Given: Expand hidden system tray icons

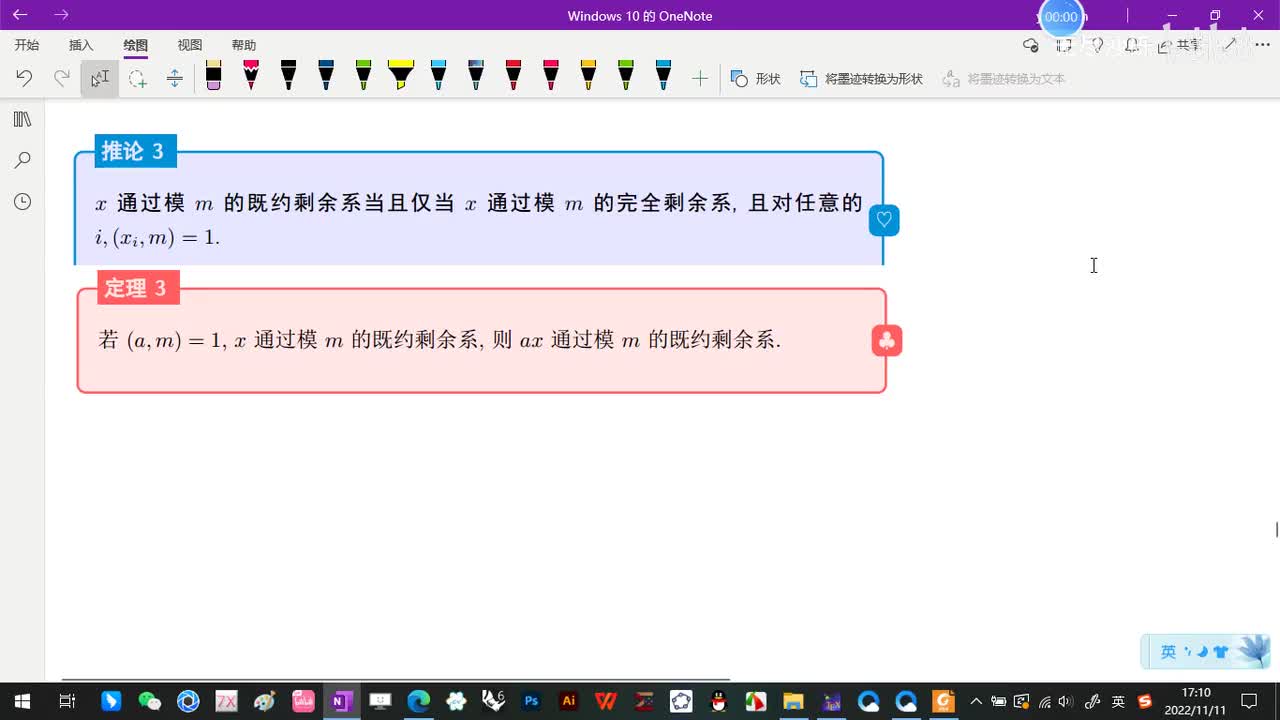Looking at the screenshot, I should (x=976, y=701).
